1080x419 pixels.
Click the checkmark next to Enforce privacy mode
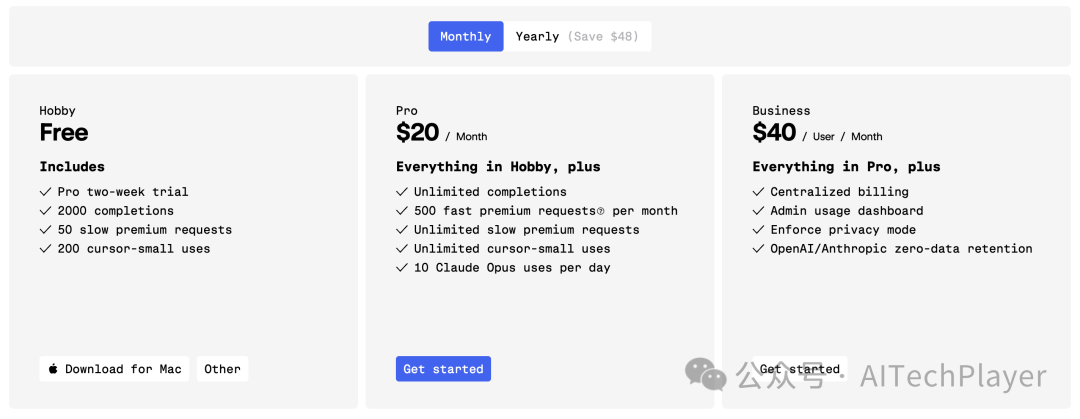(758, 229)
